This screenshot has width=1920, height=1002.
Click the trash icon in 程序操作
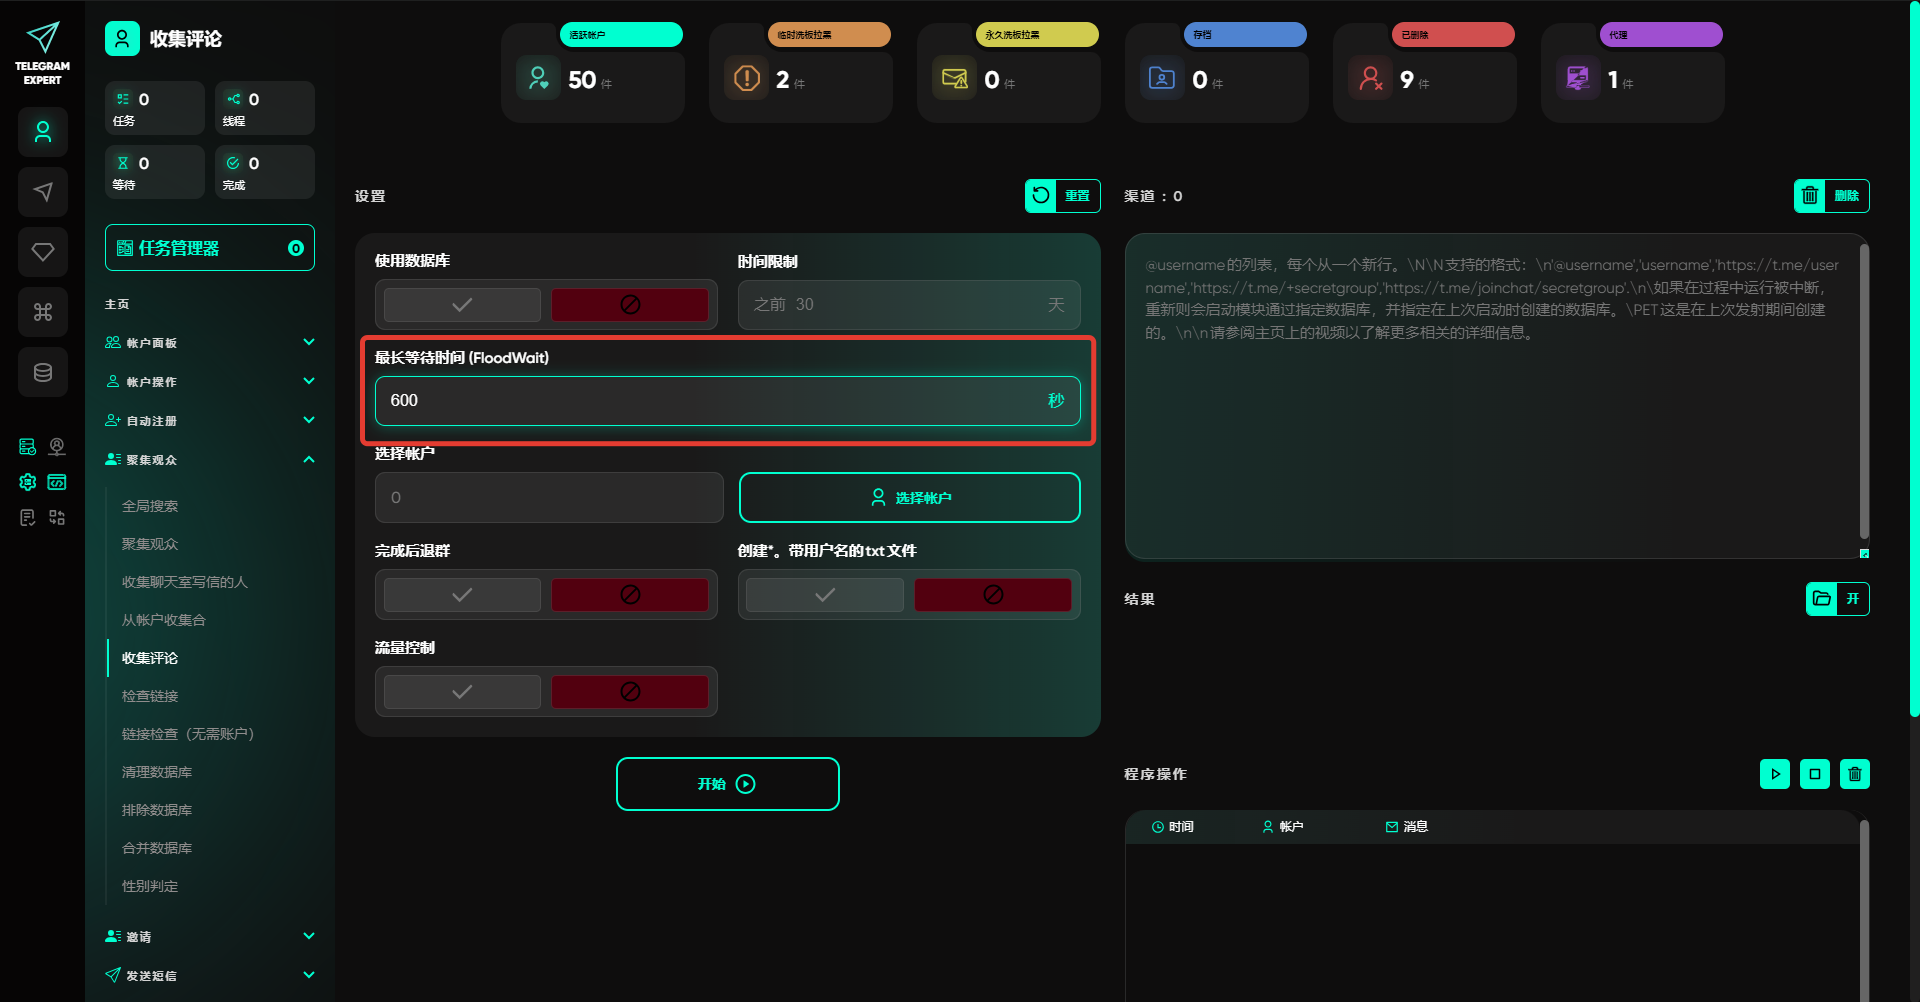pyautogui.click(x=1854, y=774)
